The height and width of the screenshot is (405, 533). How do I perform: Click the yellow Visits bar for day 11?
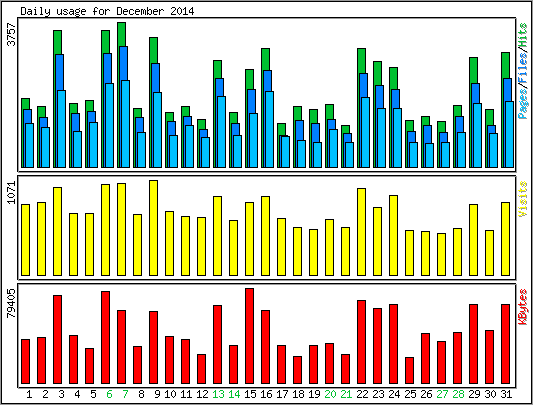pyautogui.click(x=185, y=246)
